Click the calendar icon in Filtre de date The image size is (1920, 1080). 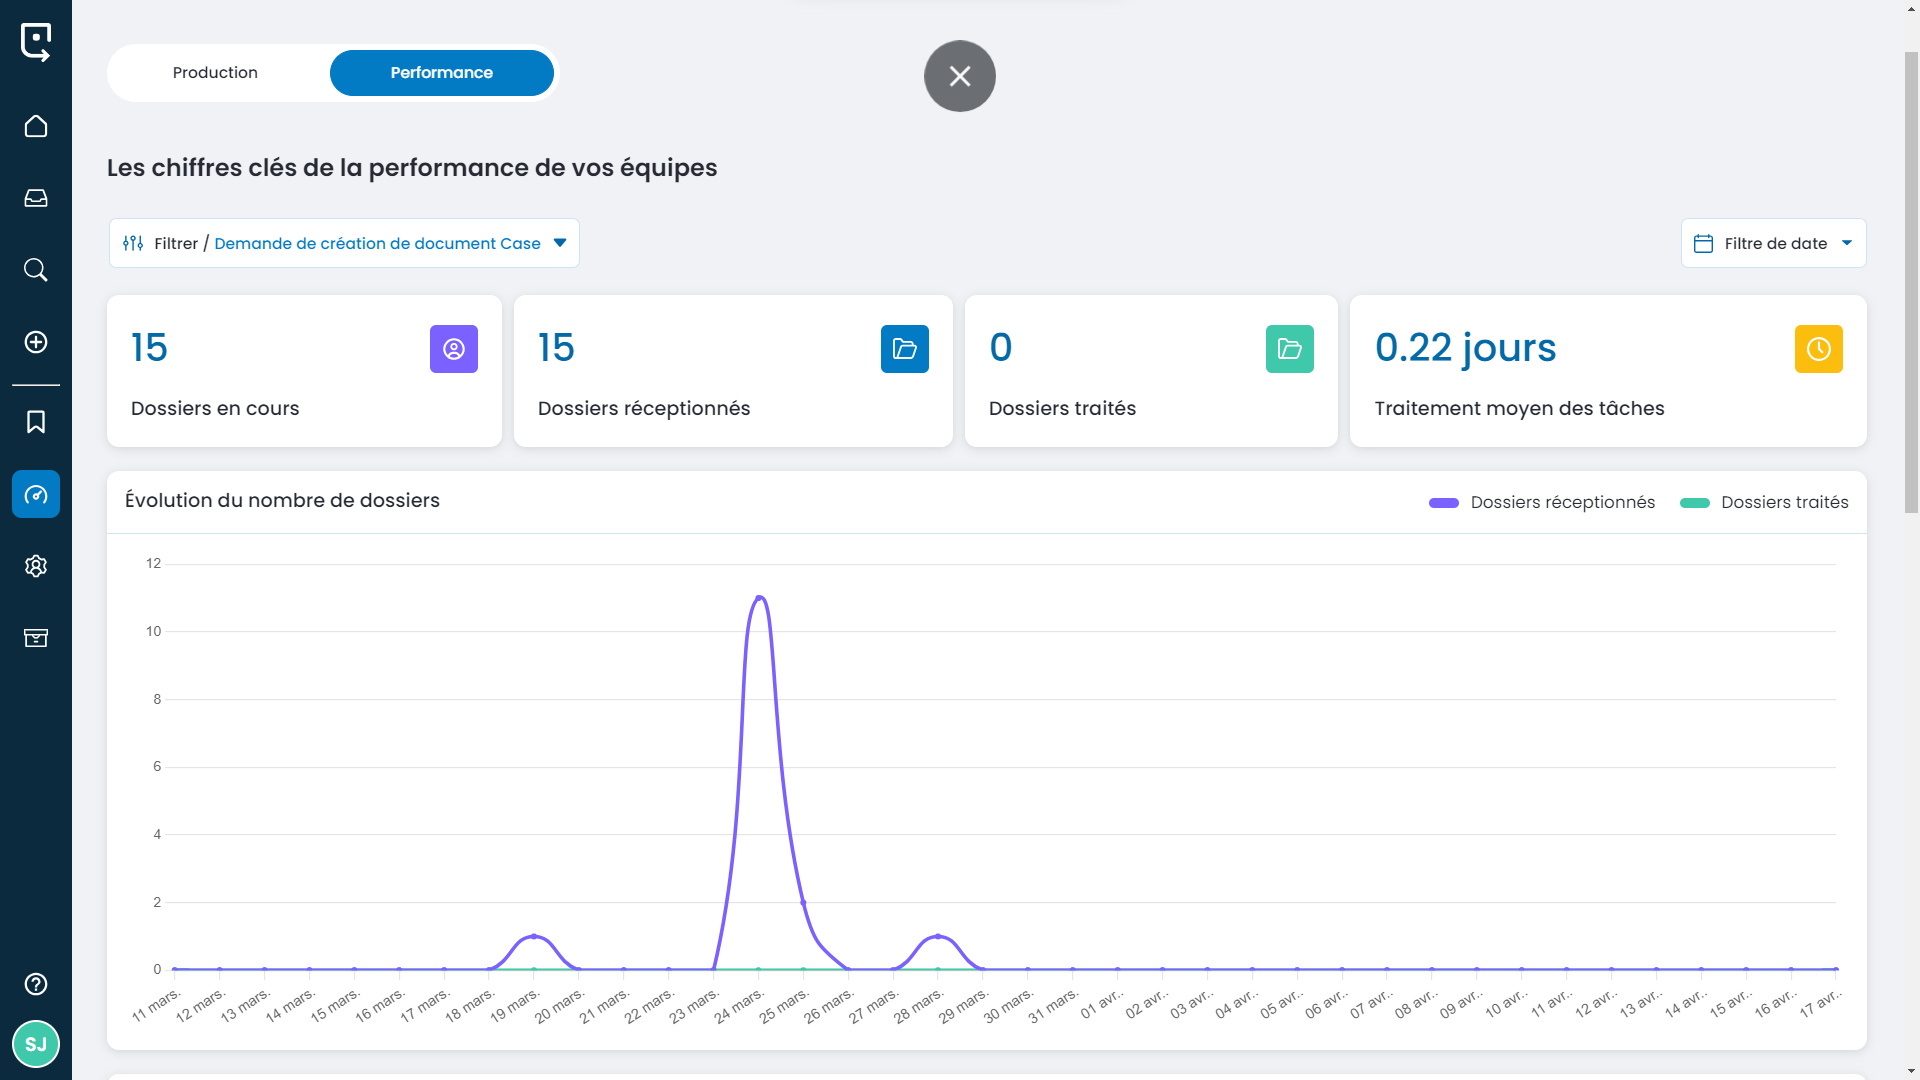pos(1704,243)
